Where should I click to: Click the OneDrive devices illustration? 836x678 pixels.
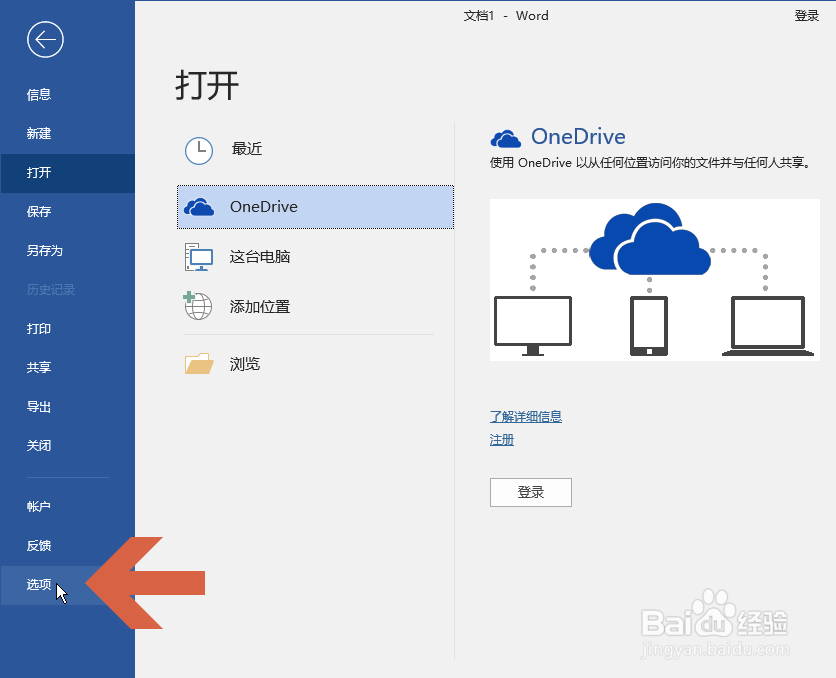(655, 280)
